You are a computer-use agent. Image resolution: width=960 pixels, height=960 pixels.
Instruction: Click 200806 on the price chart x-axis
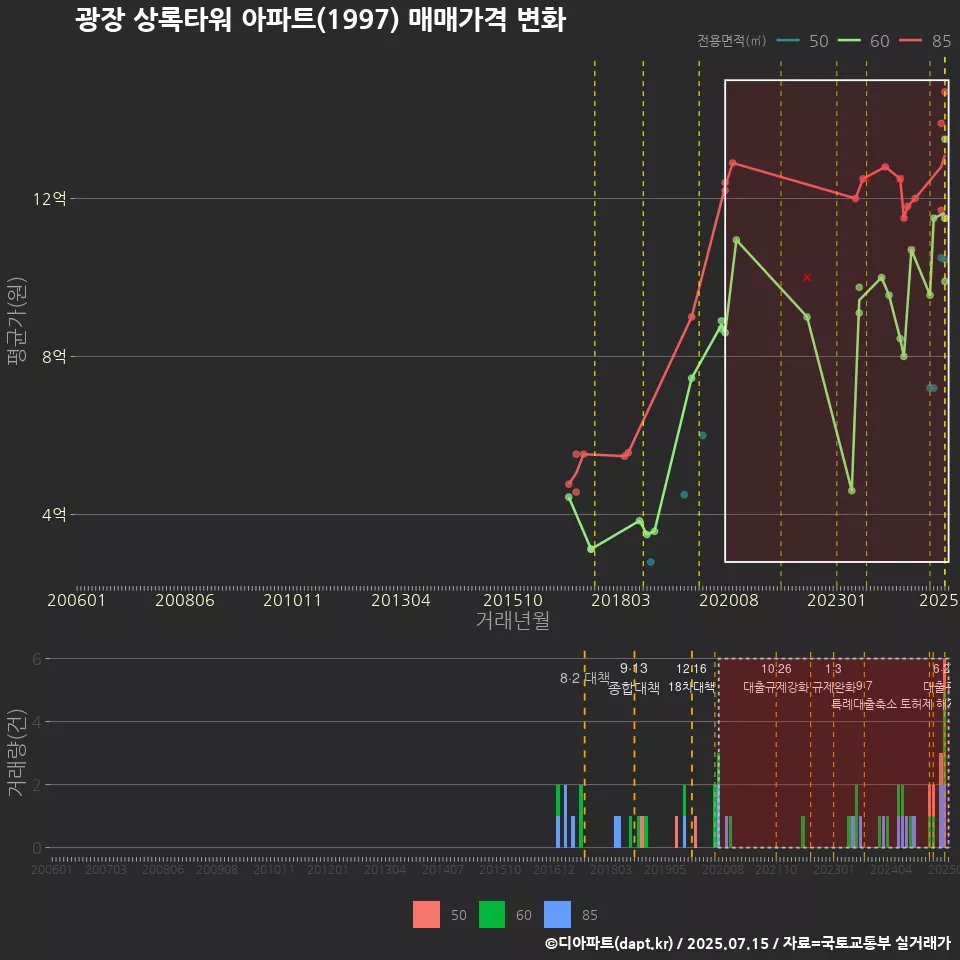click(185, 600)
